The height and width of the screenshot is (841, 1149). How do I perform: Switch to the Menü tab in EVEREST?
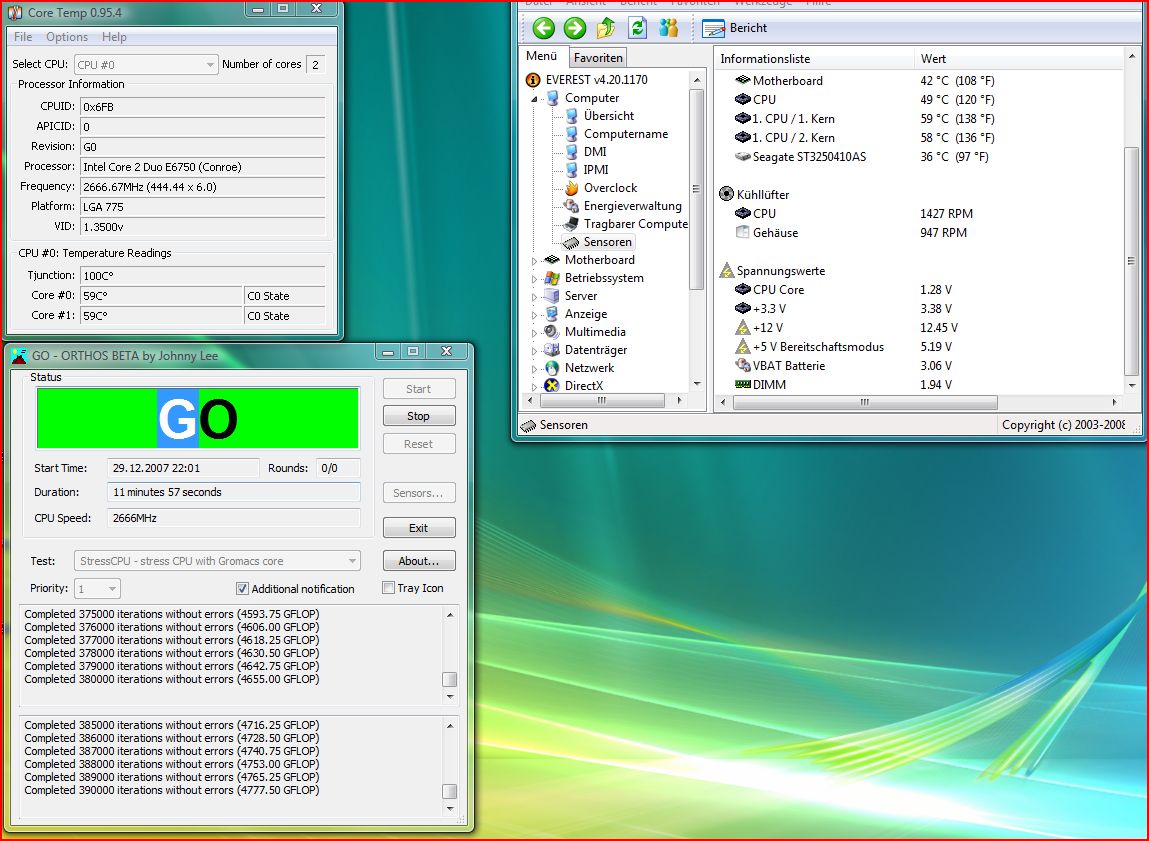pos(542,56)
